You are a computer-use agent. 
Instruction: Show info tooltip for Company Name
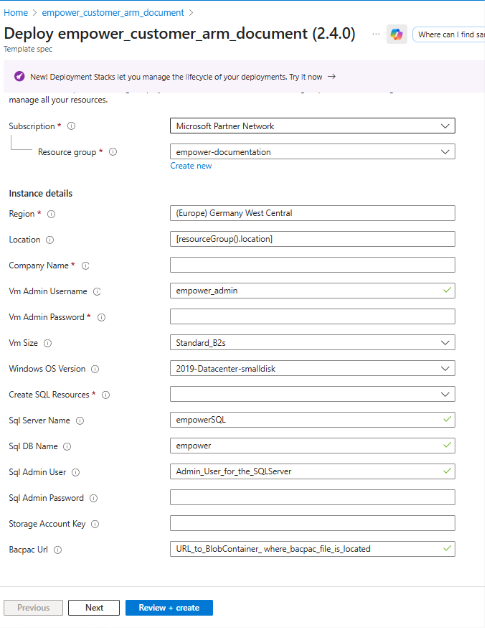coord(86,266)
